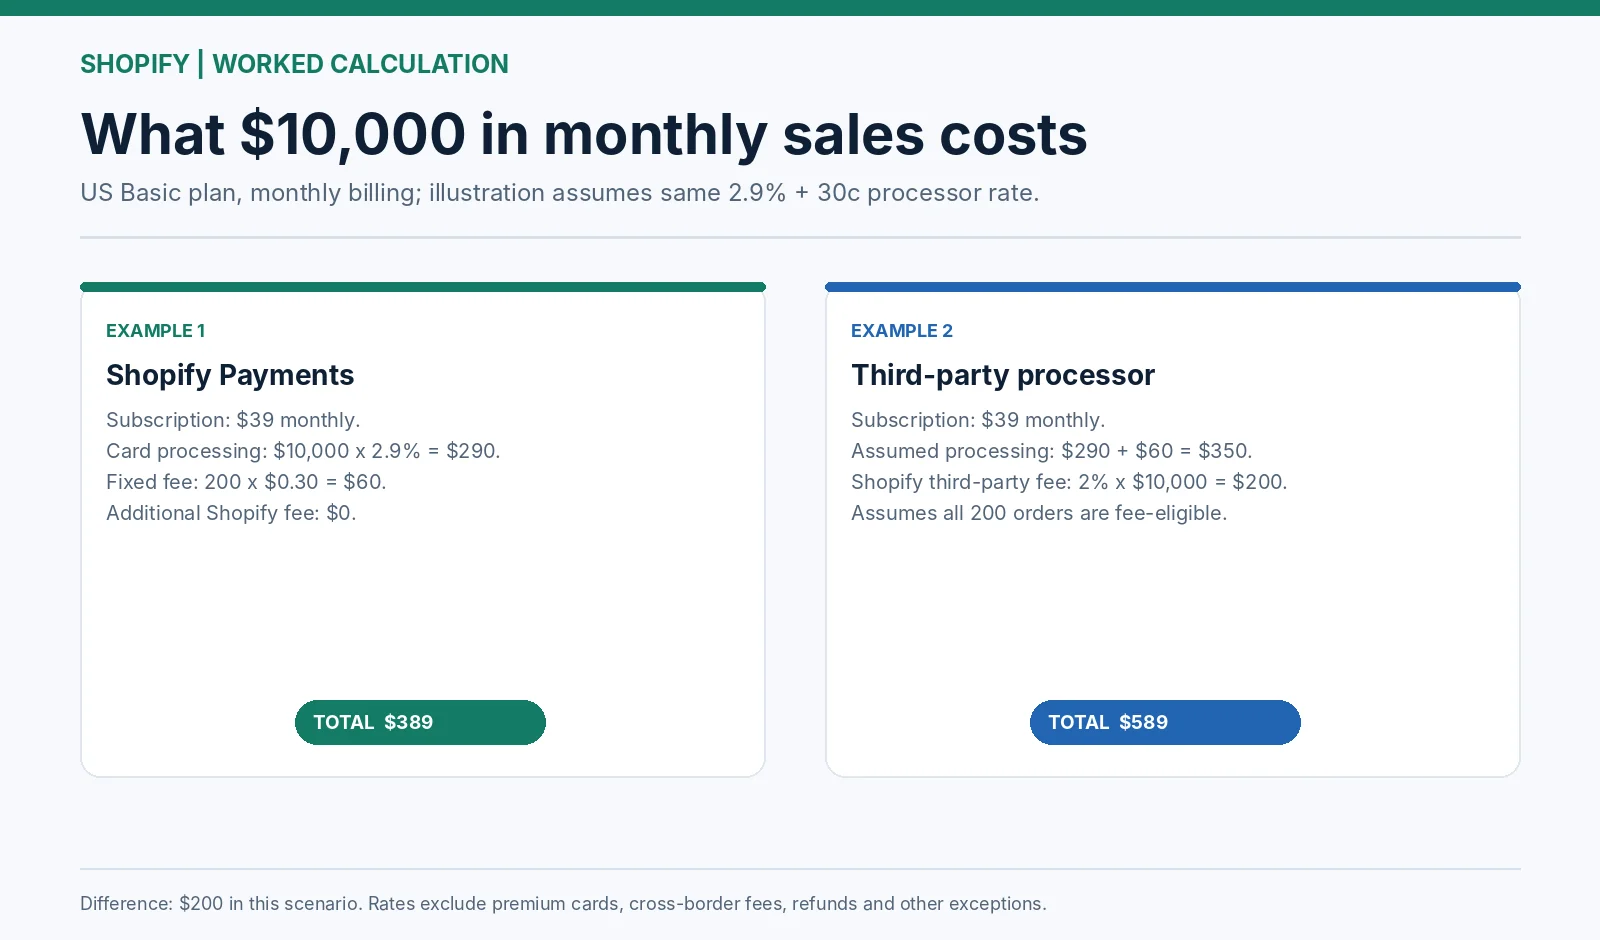Click 'Fixed fee: 200 x $0.30 = $60.' line
The height and width of the screenshot is (940, 1600).
coord(246,482)
